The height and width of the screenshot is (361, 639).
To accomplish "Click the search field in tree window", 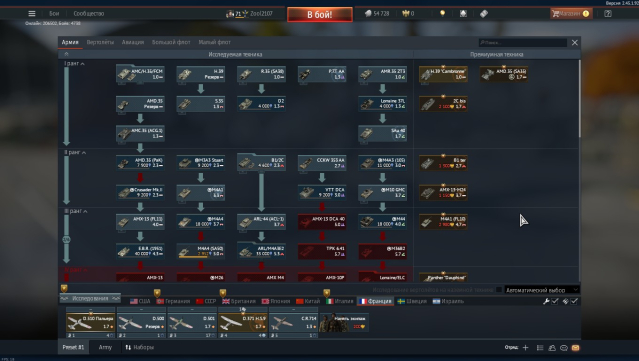I will (523, 42).
